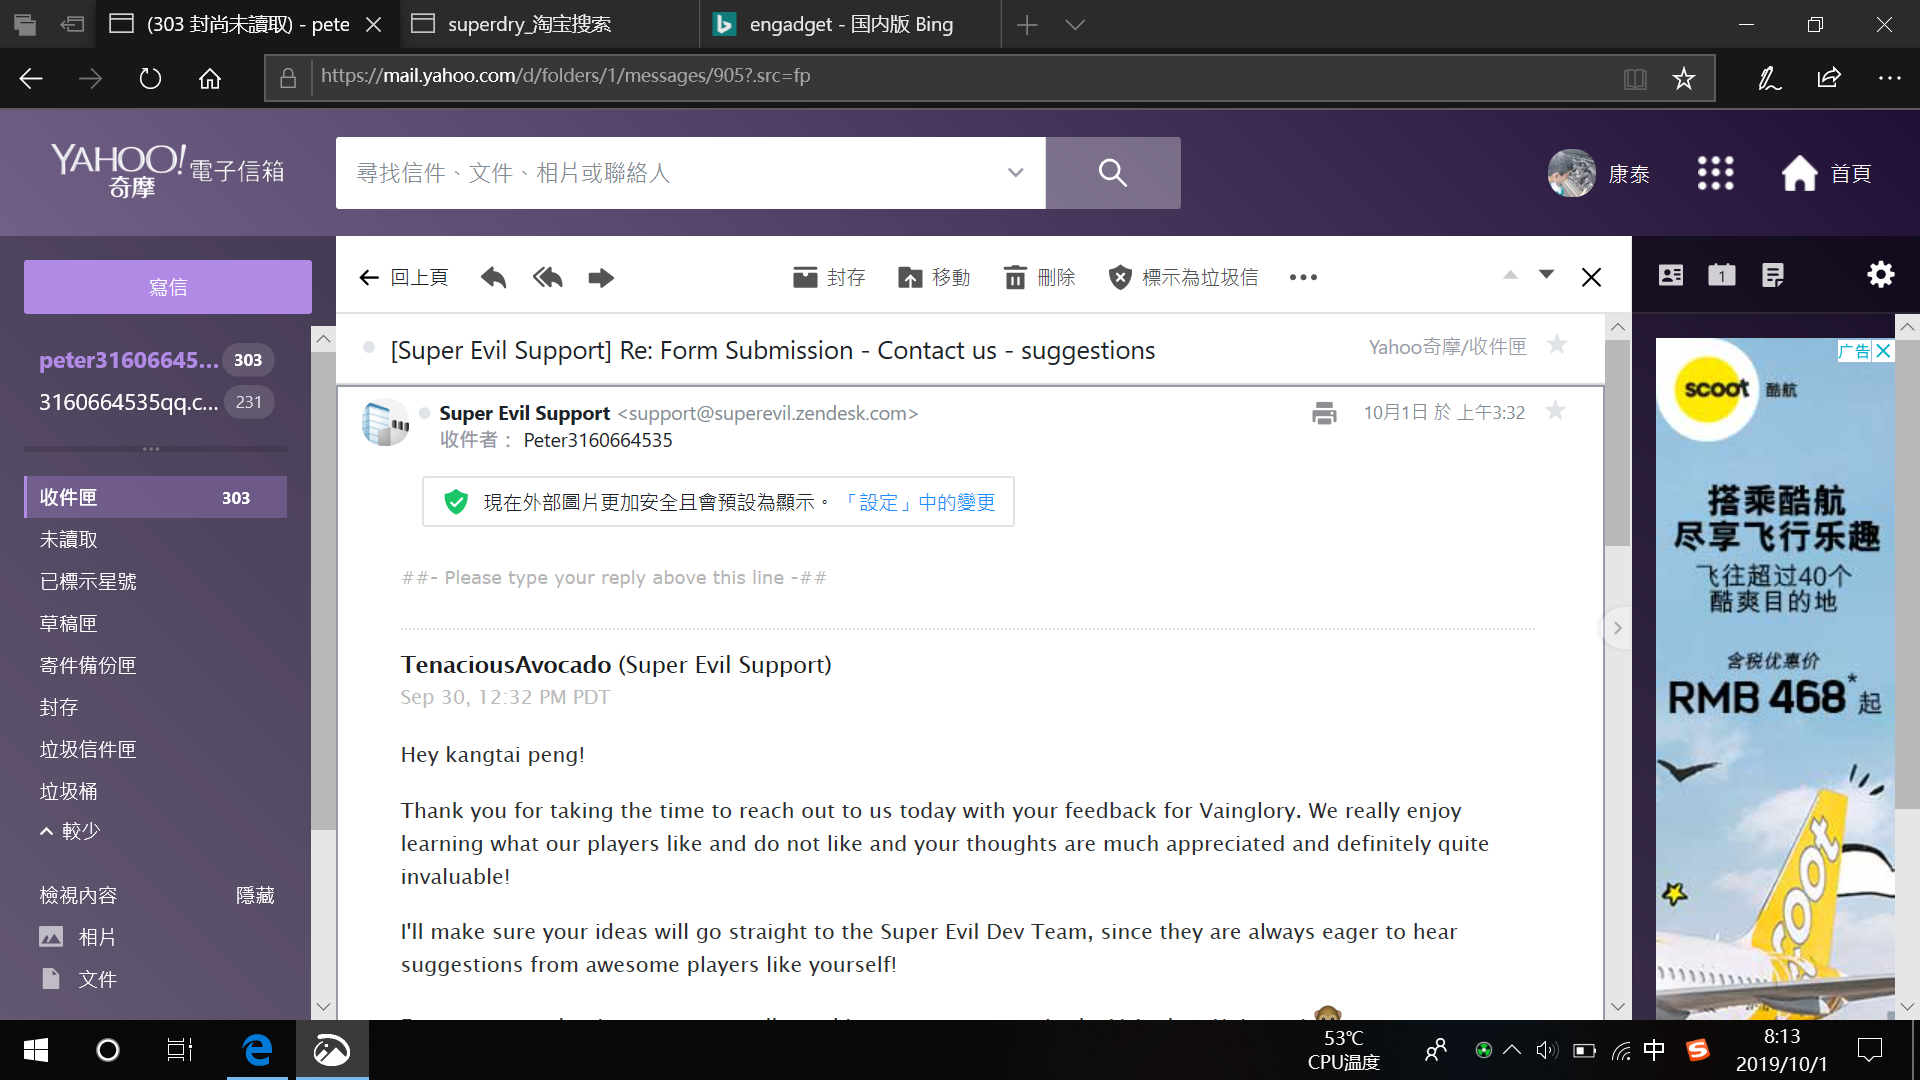The image size is (1920, 1080).
Task: Toggle unread dot beside email subject
Action: (x=369, y=347)
